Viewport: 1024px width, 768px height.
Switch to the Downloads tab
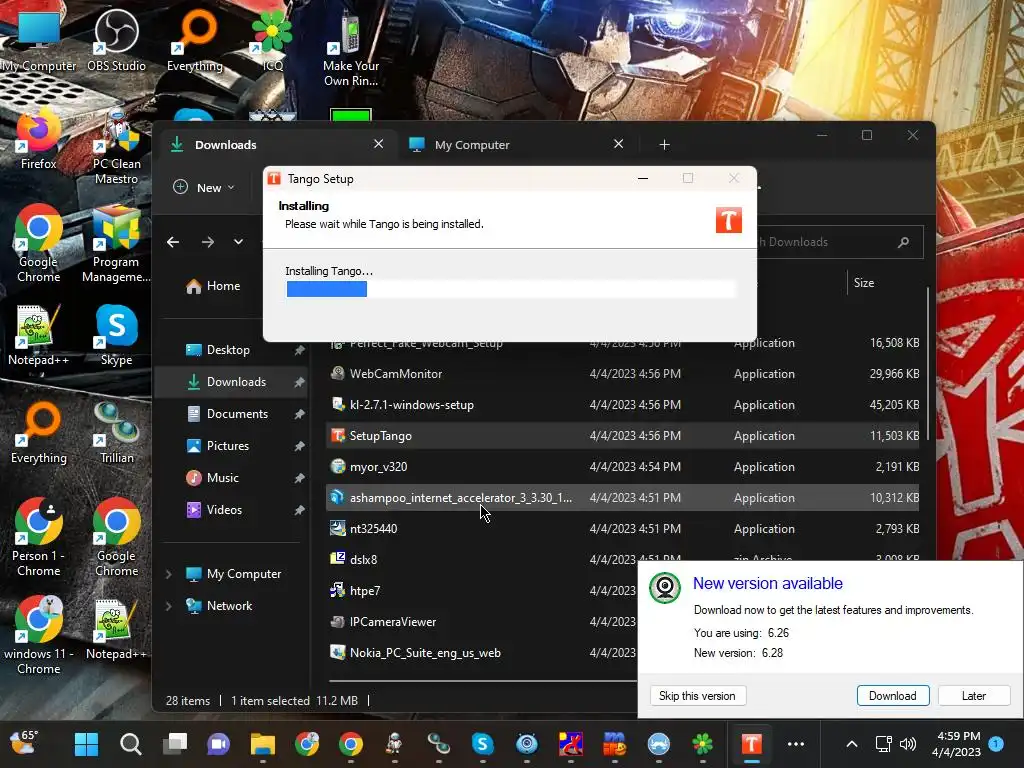(276, 144)
